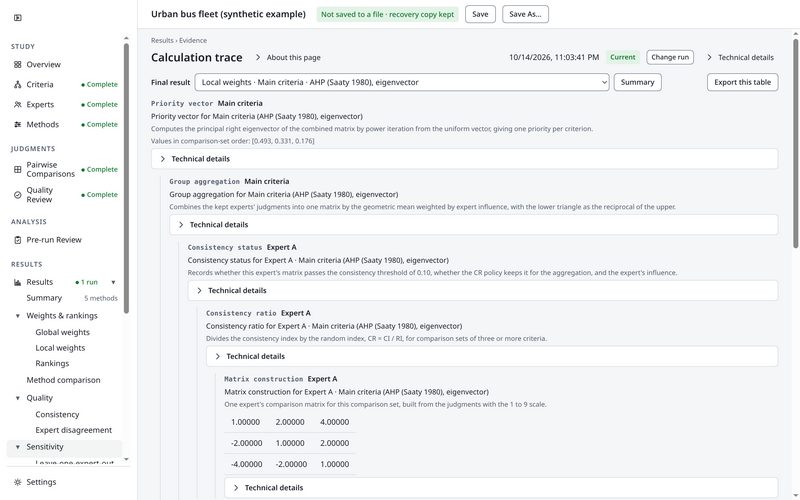Open Results bar chart icon
This screenshot has height=500, width=800.
click(x=18, y=282)
